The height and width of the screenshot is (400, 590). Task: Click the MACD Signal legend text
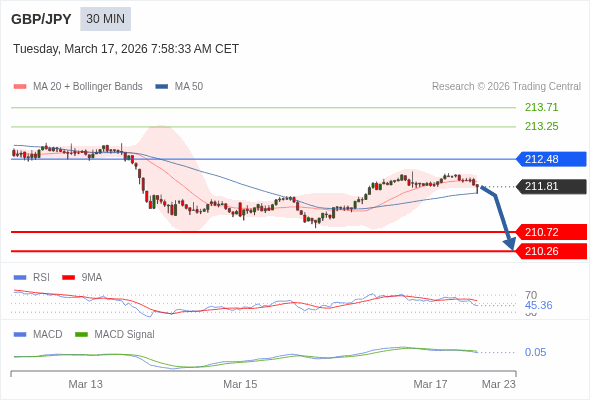[x=125, y=335]
